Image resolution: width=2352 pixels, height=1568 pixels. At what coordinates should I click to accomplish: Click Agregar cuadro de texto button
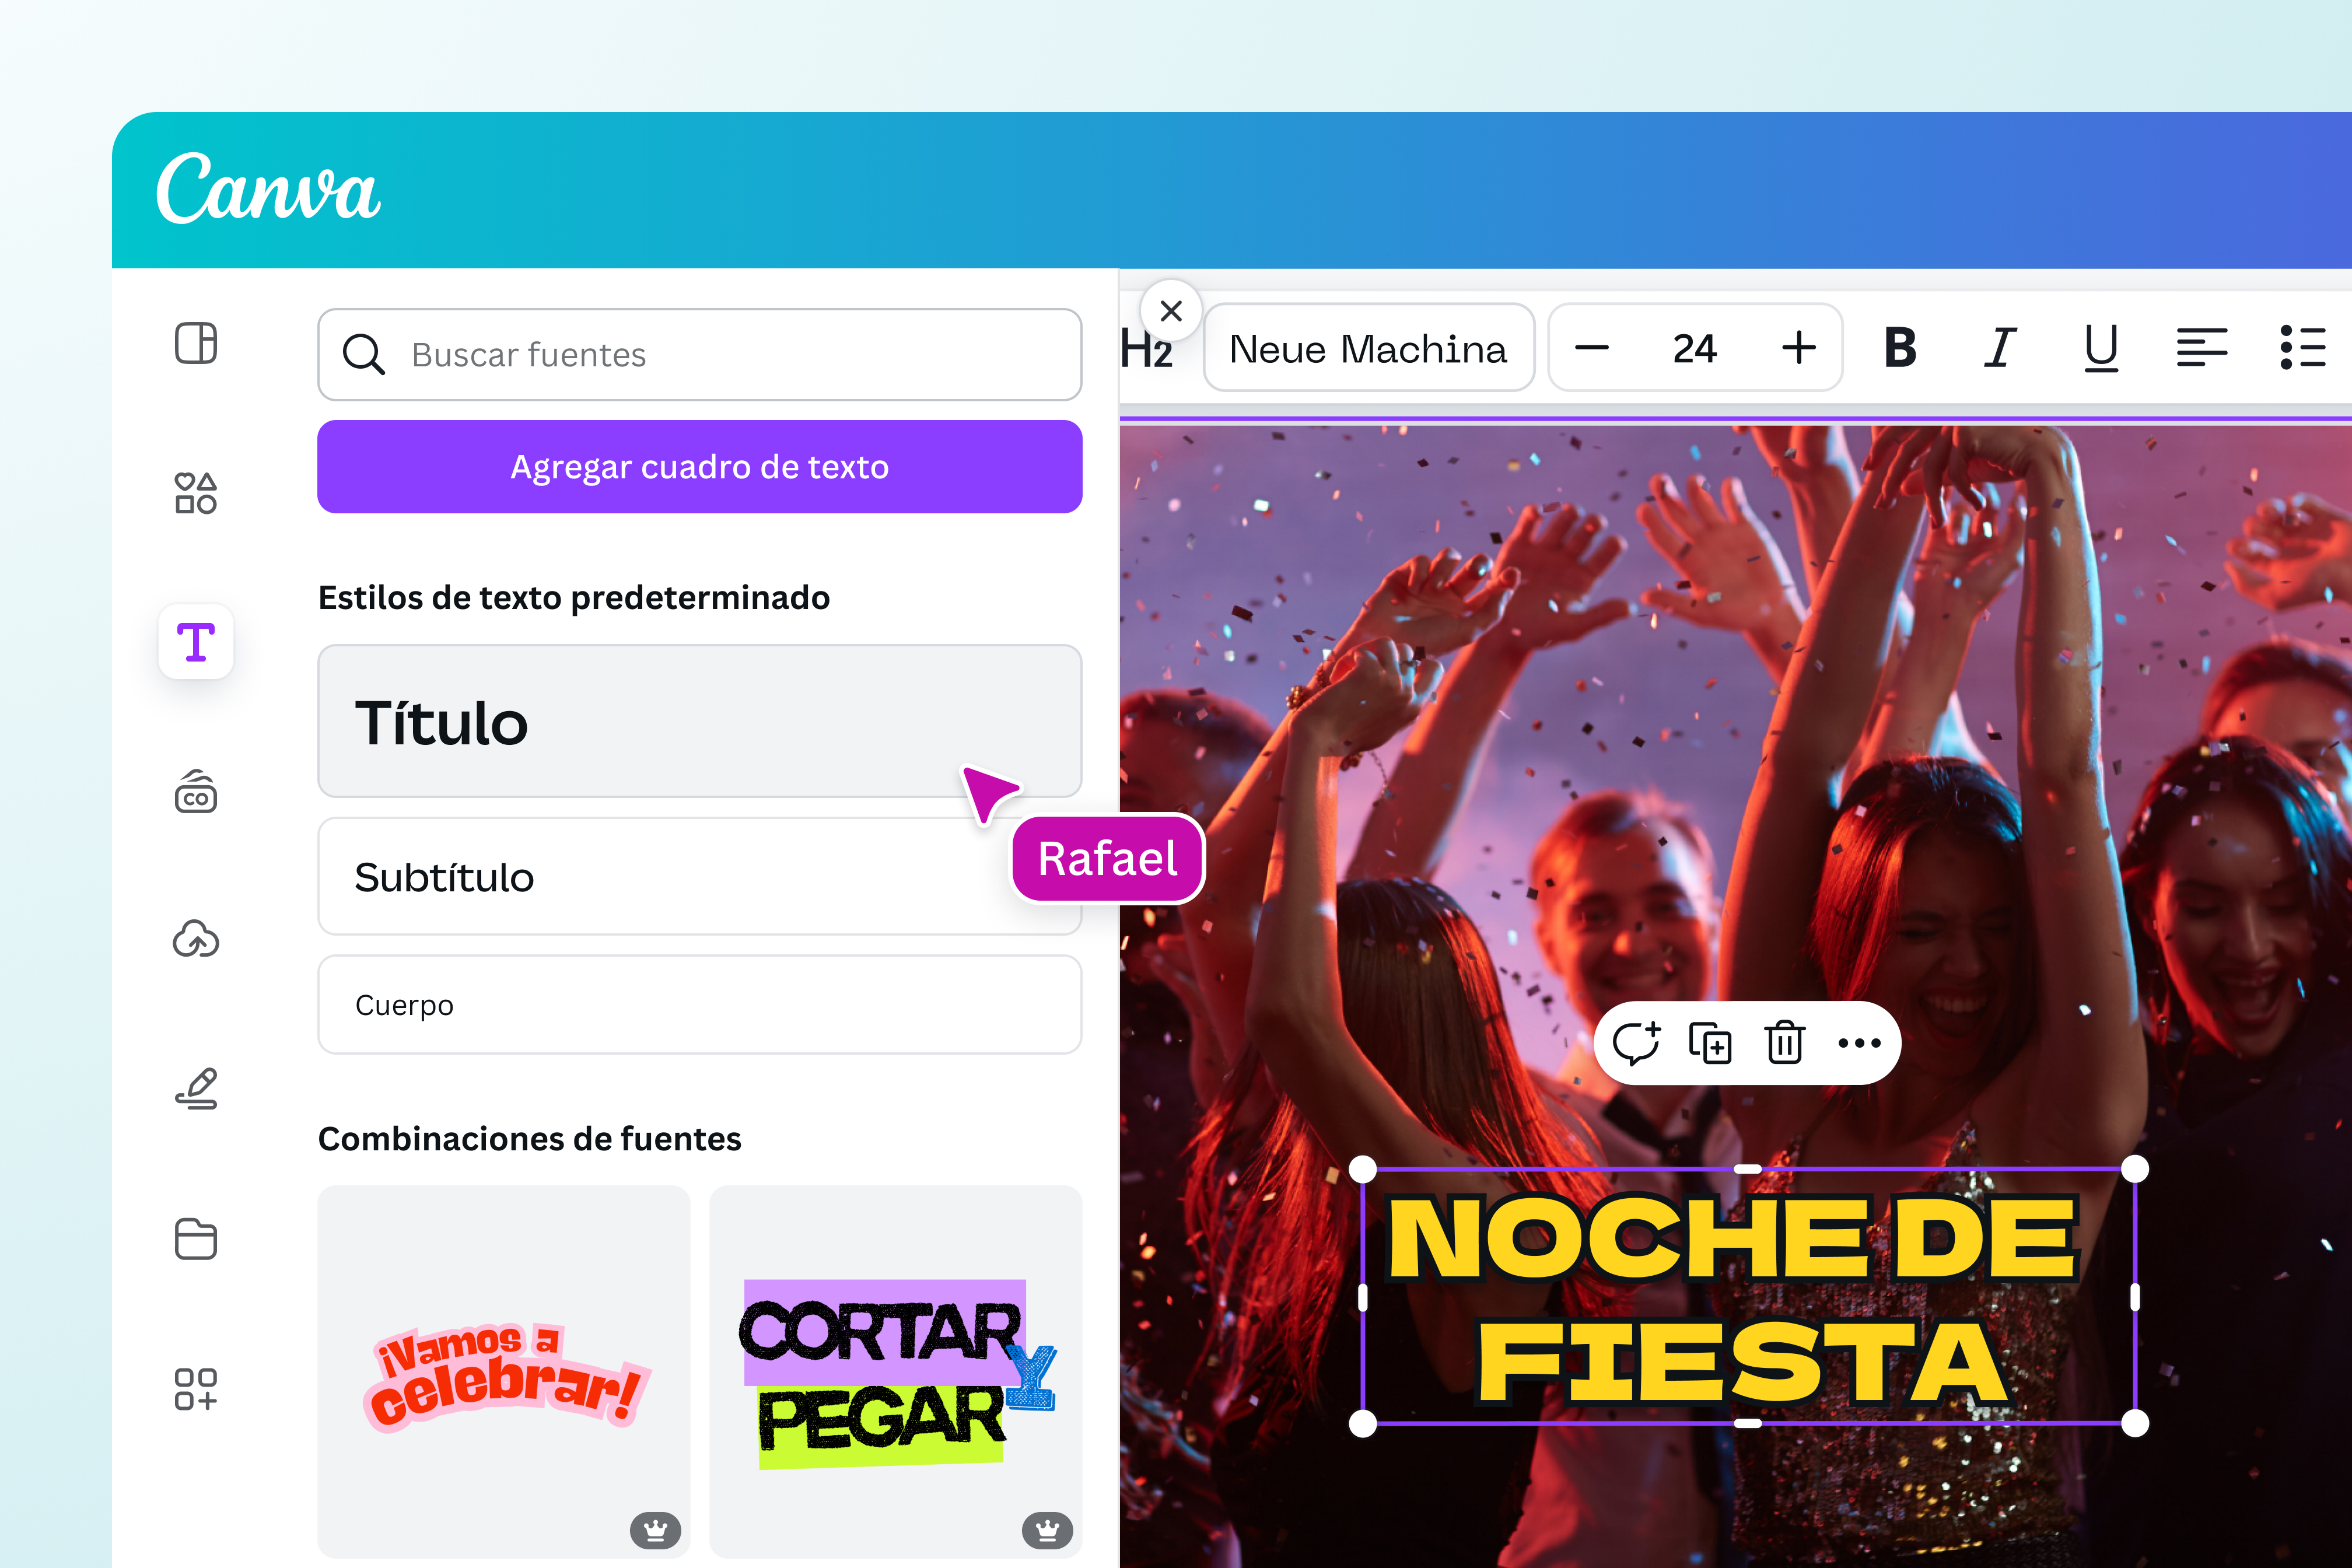point(700,467)
